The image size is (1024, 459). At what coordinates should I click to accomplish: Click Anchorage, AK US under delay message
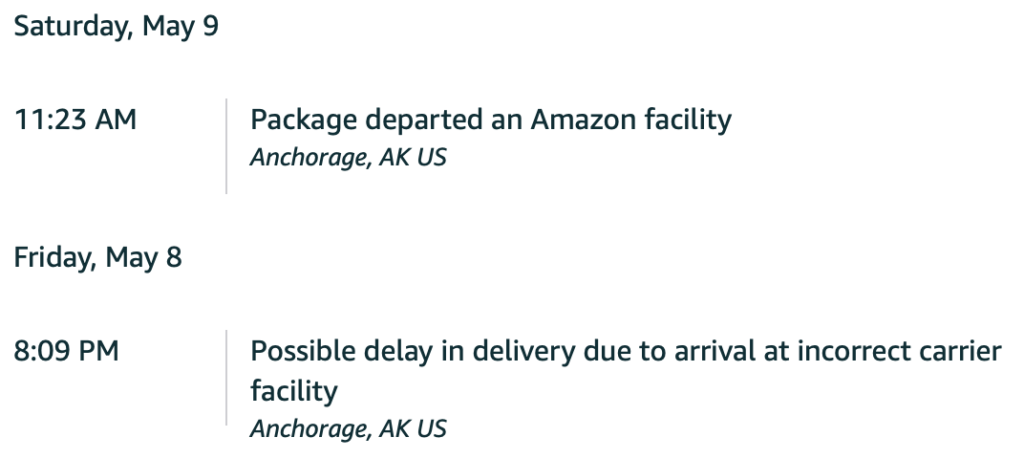coord(349,429)
